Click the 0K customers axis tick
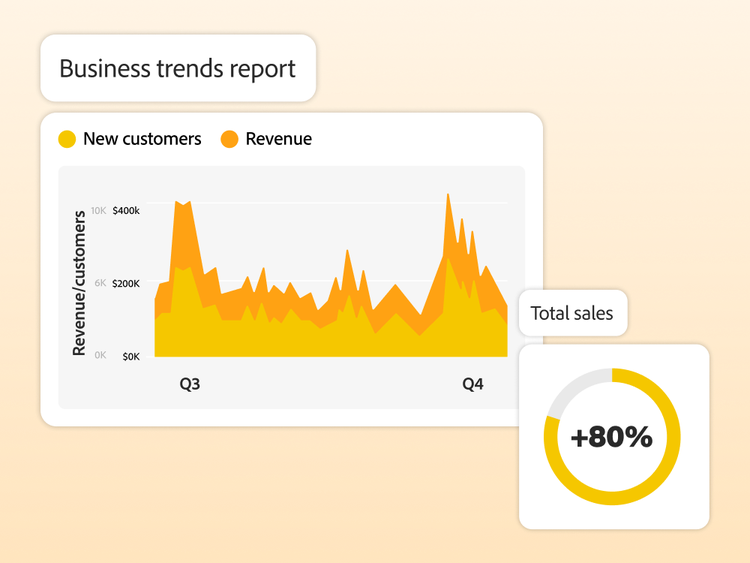The image size is (750, 563). (x=99, y=356)
